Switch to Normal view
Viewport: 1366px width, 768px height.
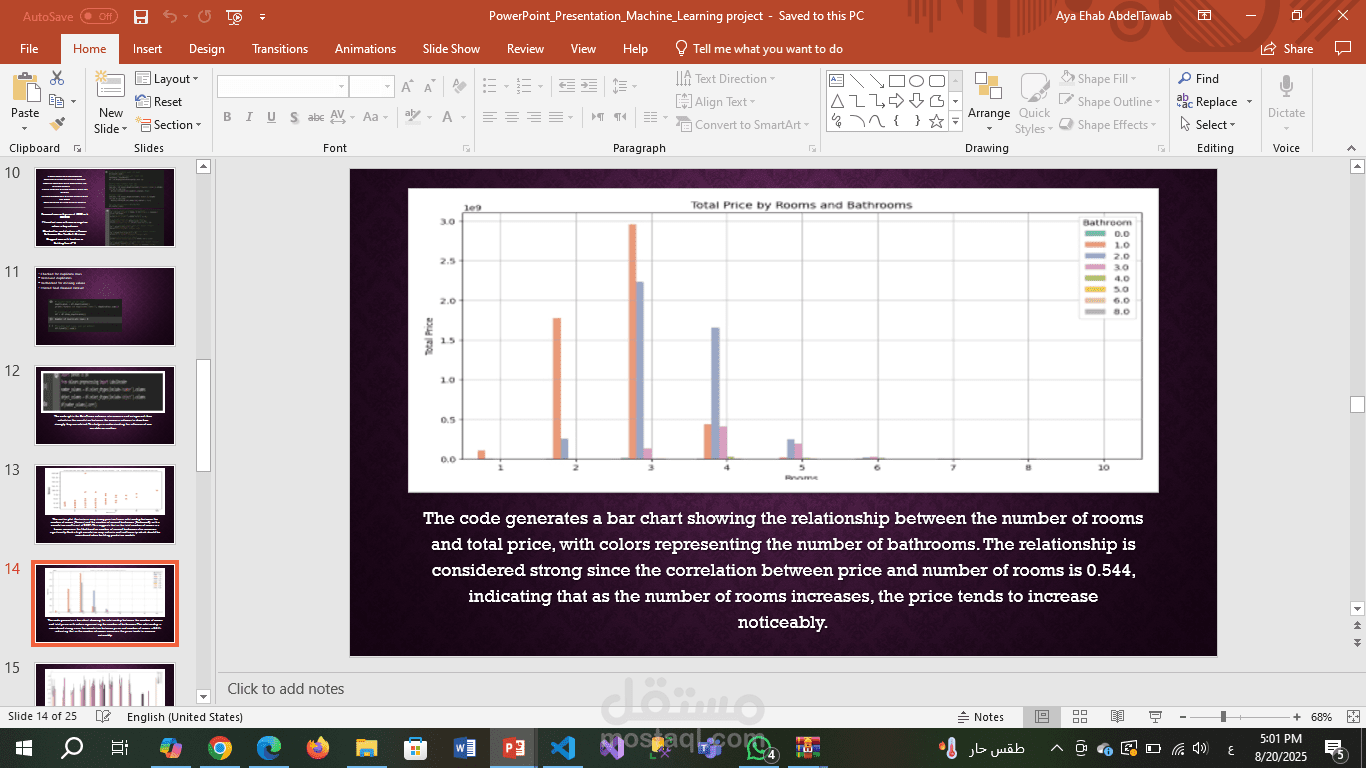pyautogui.click(x=1041, y=717)
